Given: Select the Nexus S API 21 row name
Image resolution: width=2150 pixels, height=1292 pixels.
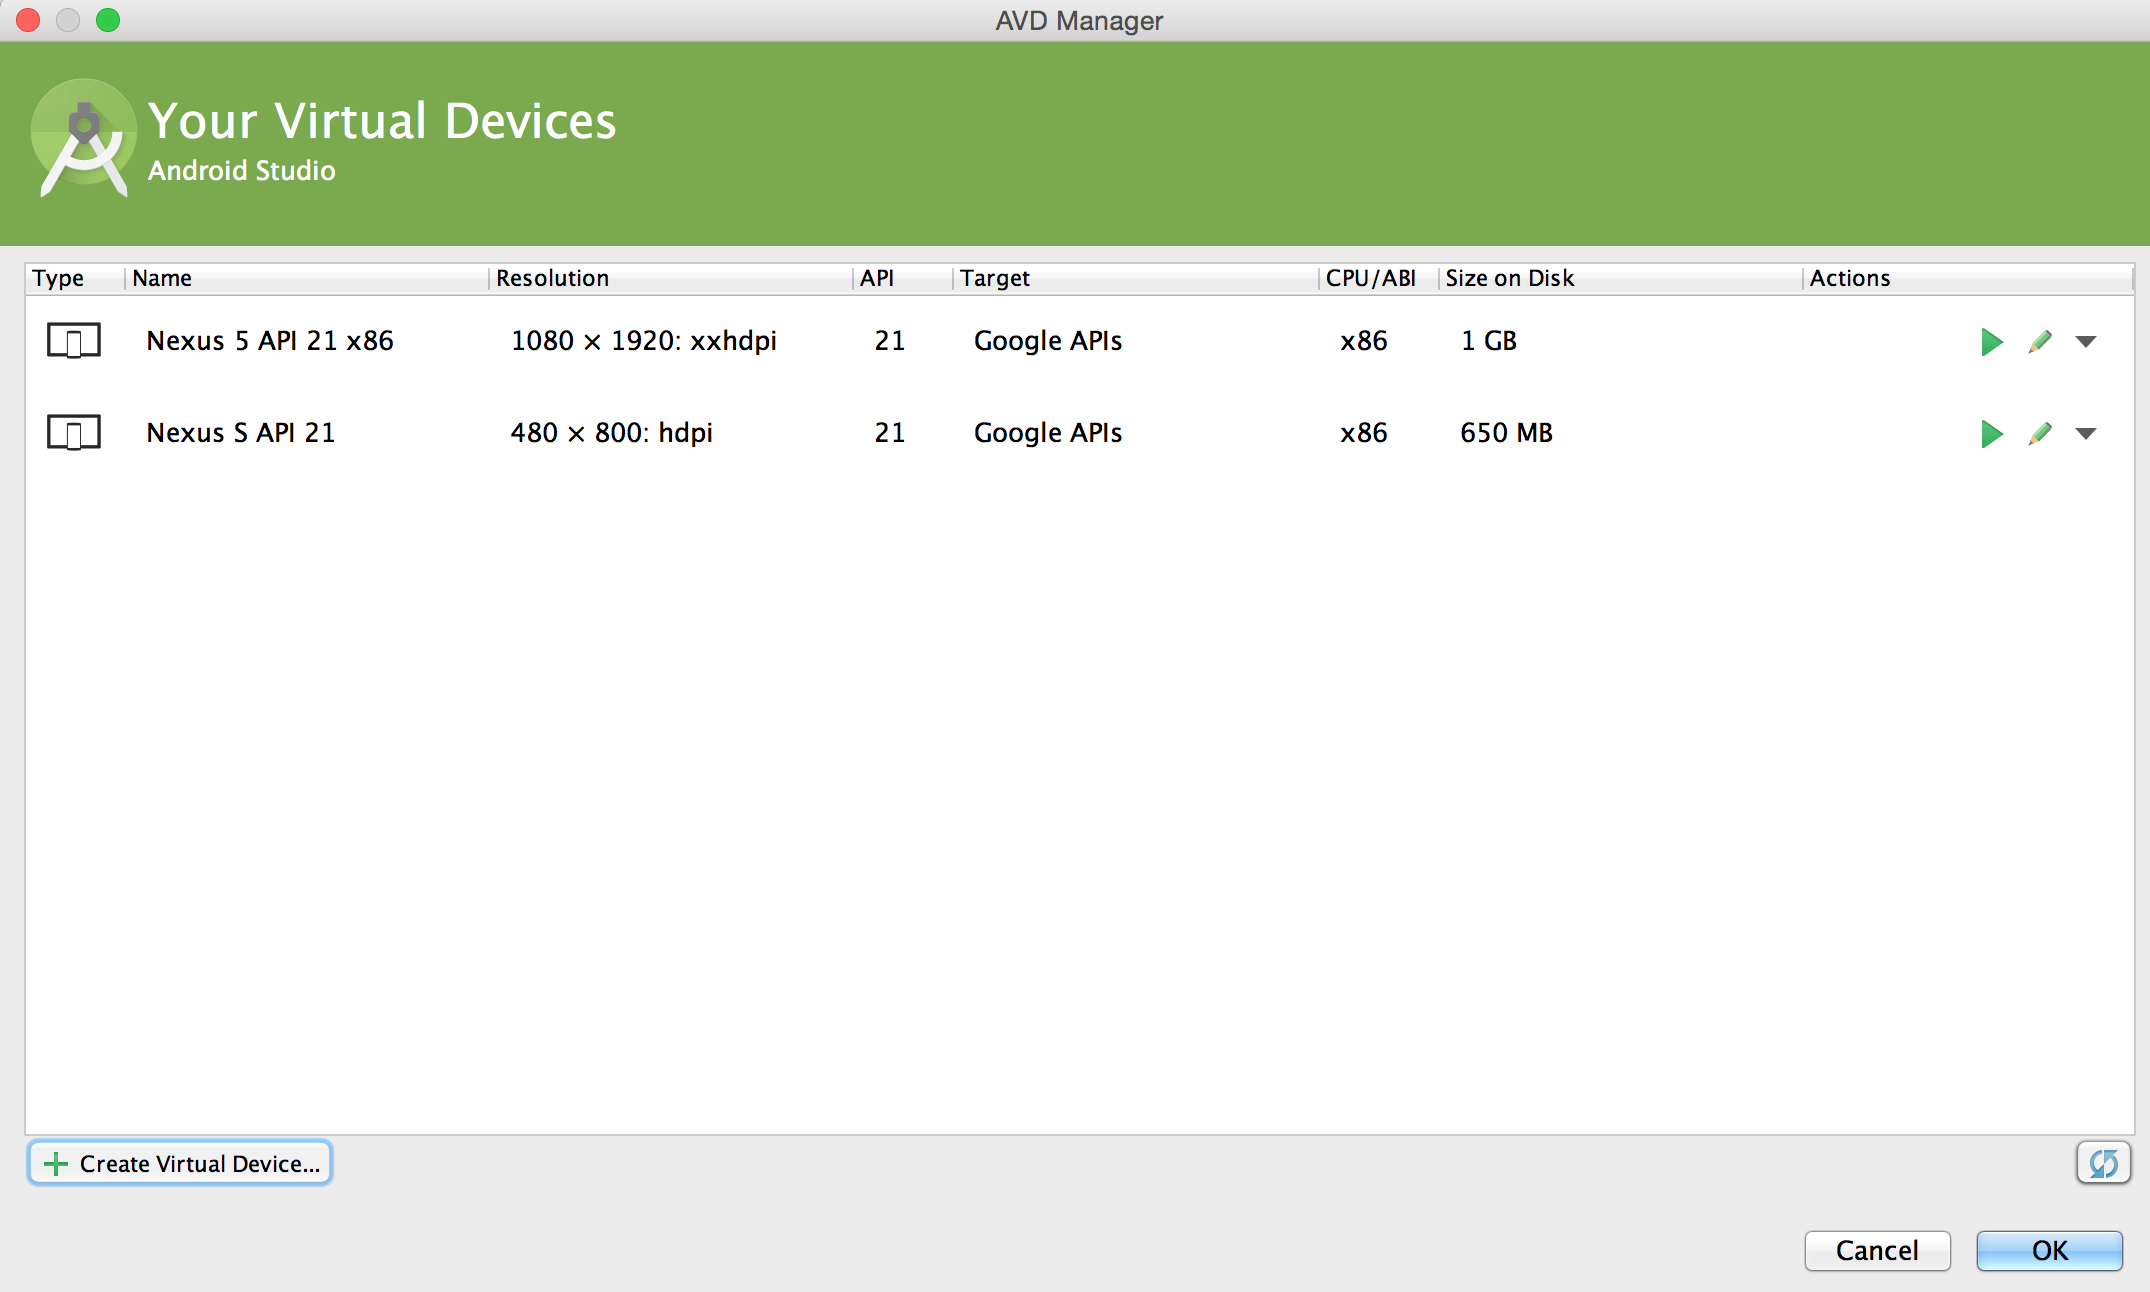Looking at the screenshot, I should 241,433.
